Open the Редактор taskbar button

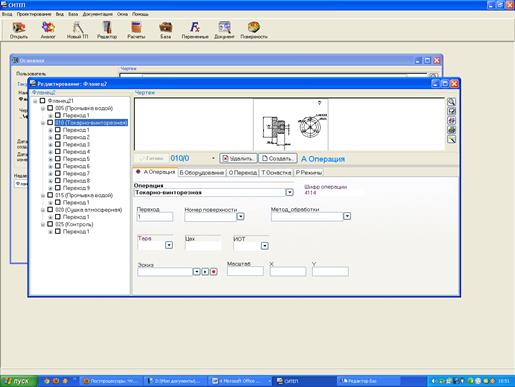pos(367,381)
